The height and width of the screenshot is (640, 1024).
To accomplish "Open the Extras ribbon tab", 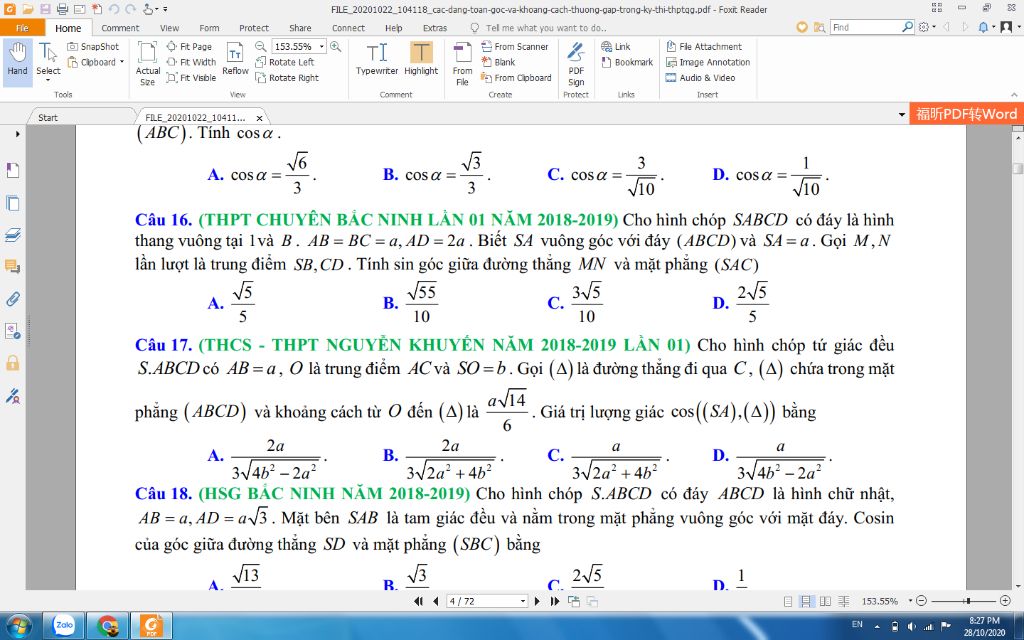I will point(435,28).
